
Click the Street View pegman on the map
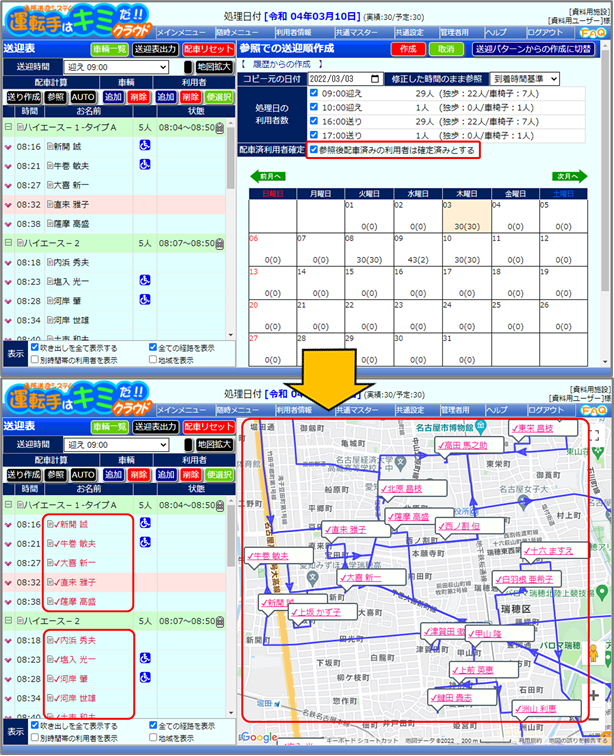[x=594, y=653]
